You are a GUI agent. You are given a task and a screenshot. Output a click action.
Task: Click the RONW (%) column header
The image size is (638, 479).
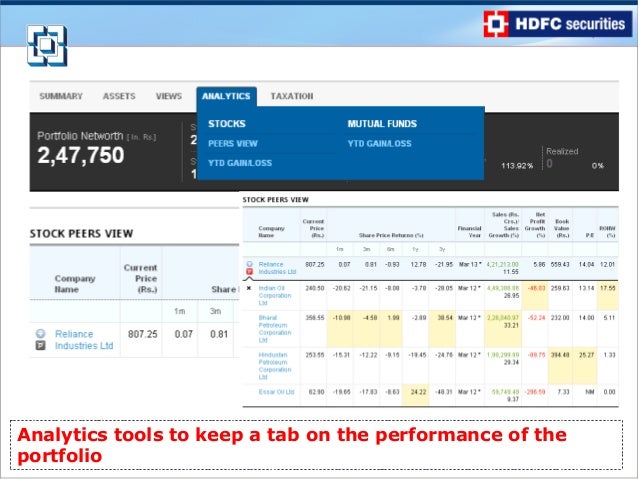607,232
